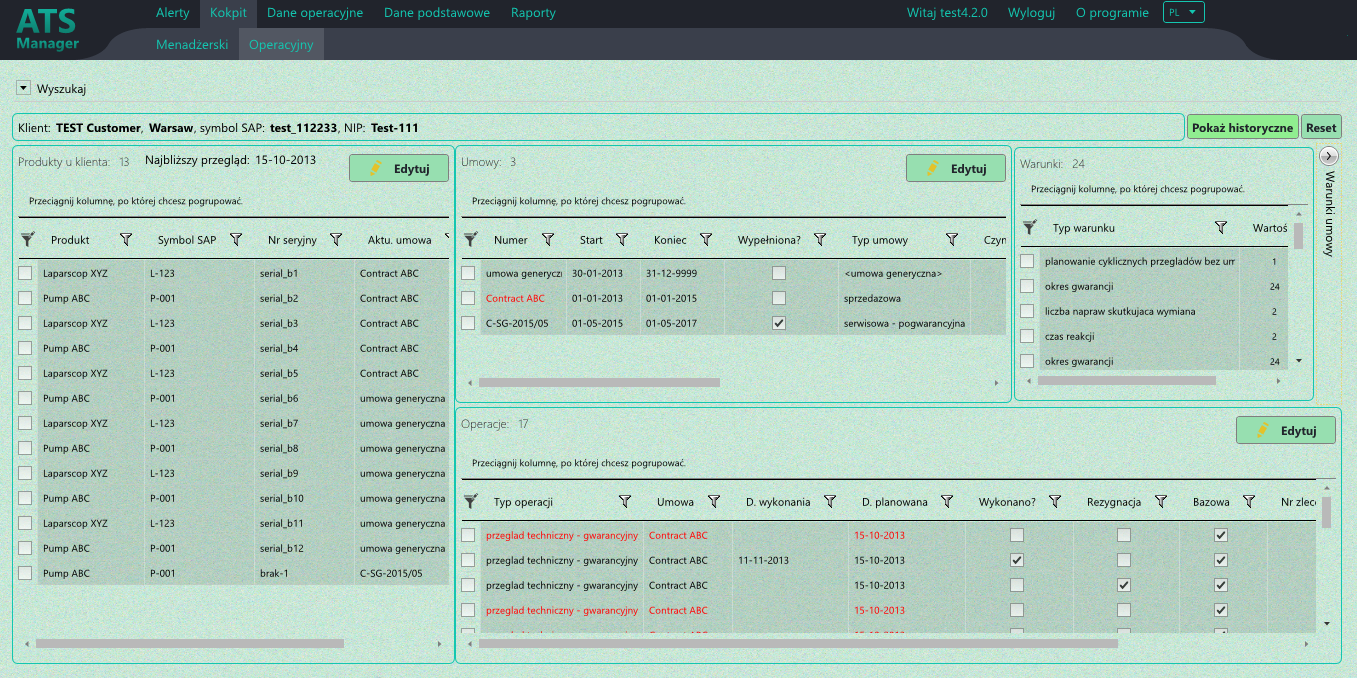Select the checkbox for the serial_b7 row
1357x678 pixels.
point(25,423)
